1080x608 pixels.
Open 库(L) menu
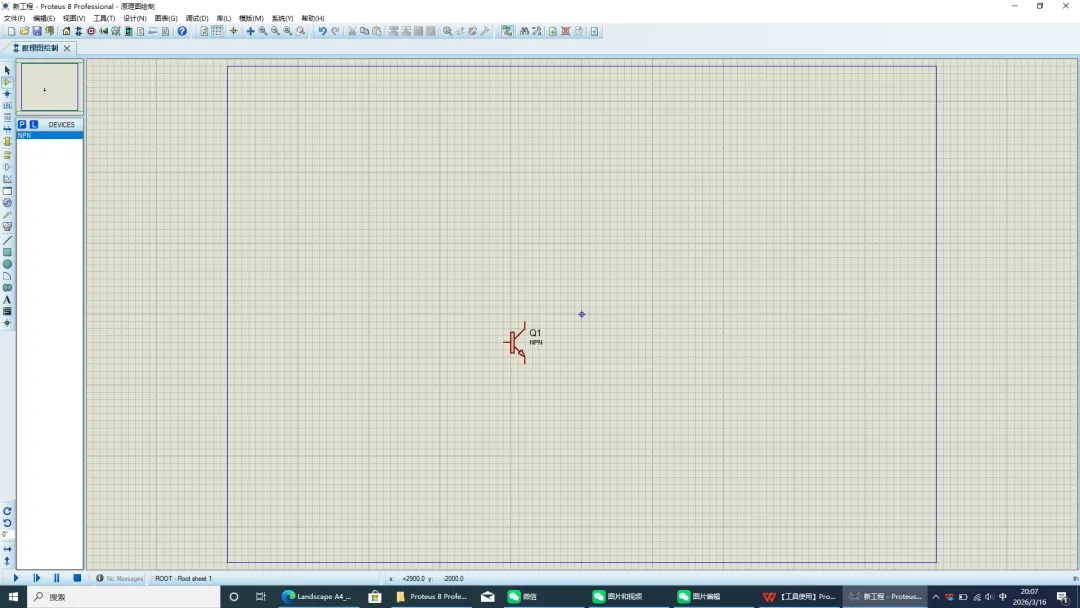[x=223, y=19]
